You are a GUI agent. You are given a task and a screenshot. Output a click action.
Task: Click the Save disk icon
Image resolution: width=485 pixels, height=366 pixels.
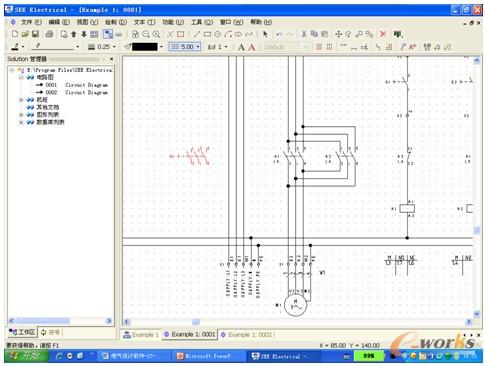click(35, 34)
